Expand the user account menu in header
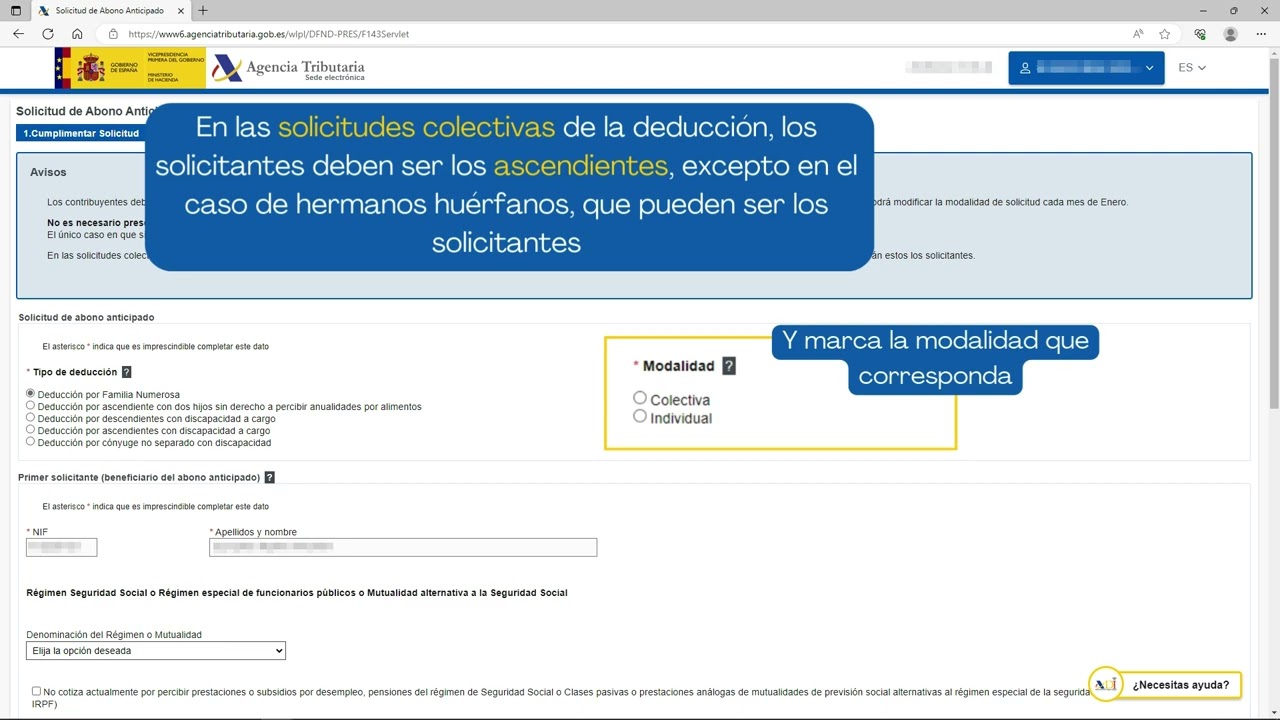This screenshot has width=1280, height=720. click(1086, 68)
